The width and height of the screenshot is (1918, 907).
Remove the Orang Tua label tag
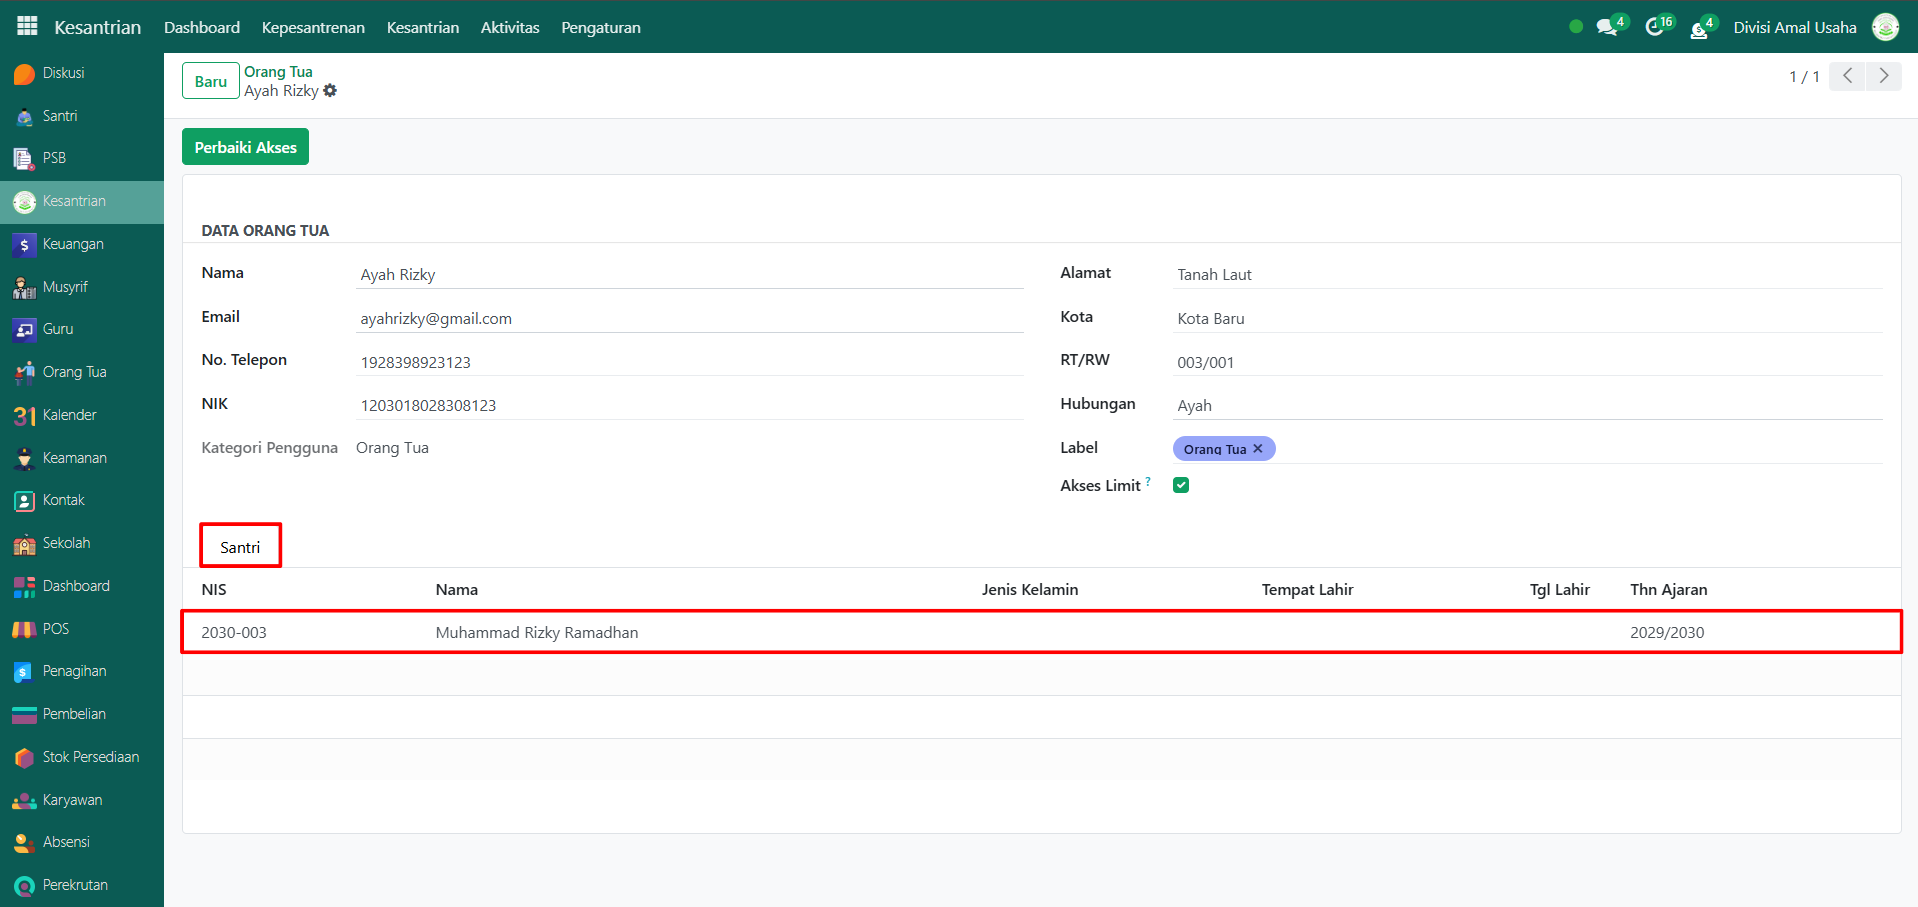coord(1258,449)
